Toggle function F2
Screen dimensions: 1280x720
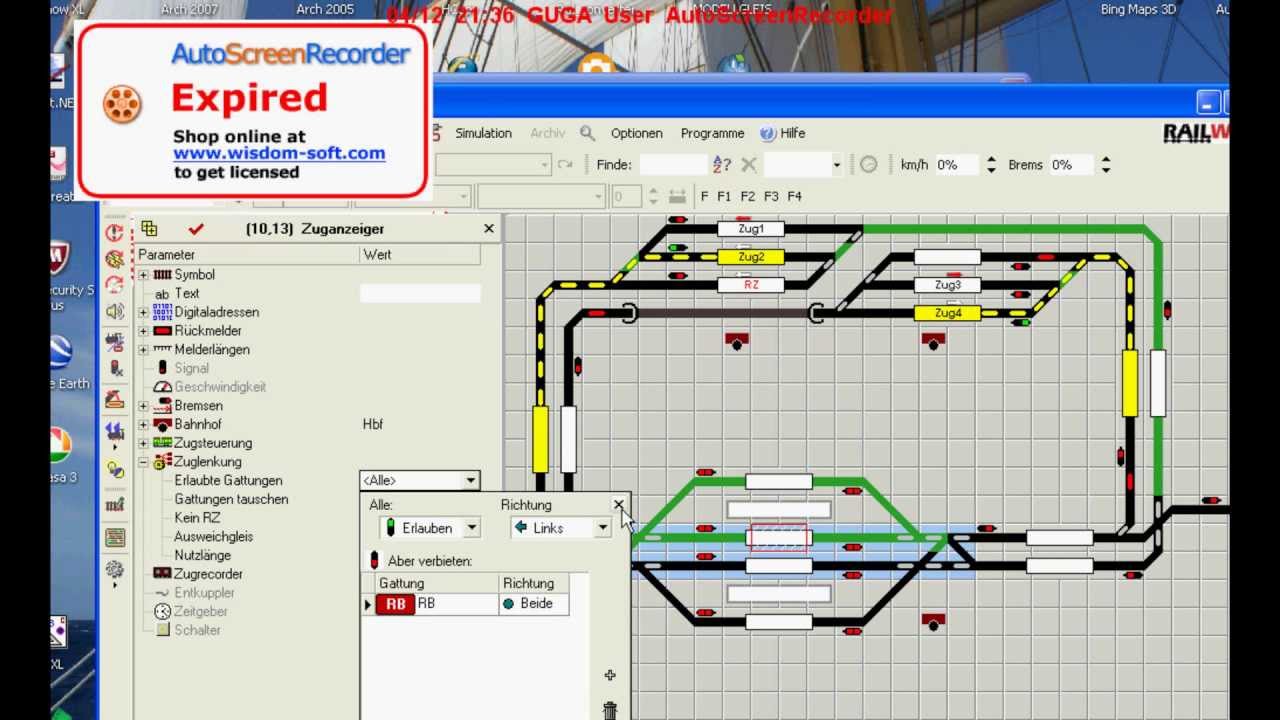point(747,196)
